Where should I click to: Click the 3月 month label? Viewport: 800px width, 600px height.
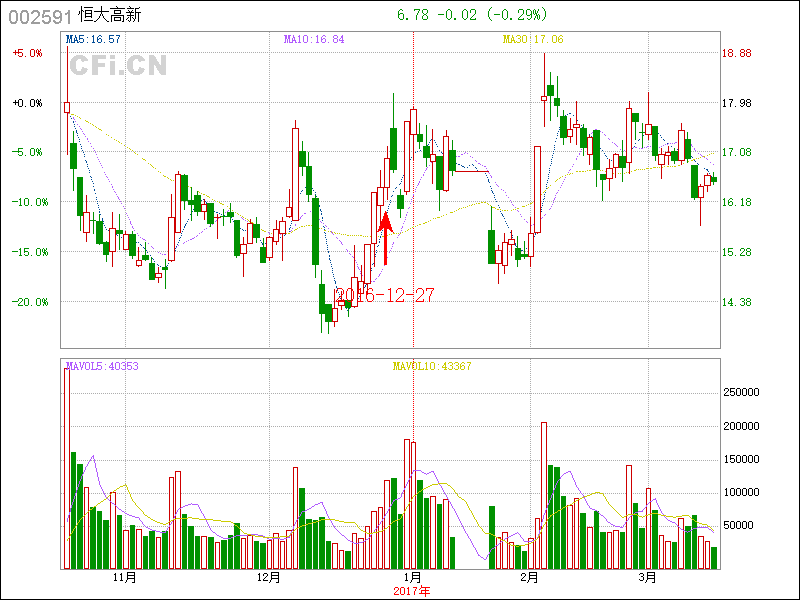click(x=648, y=578)
